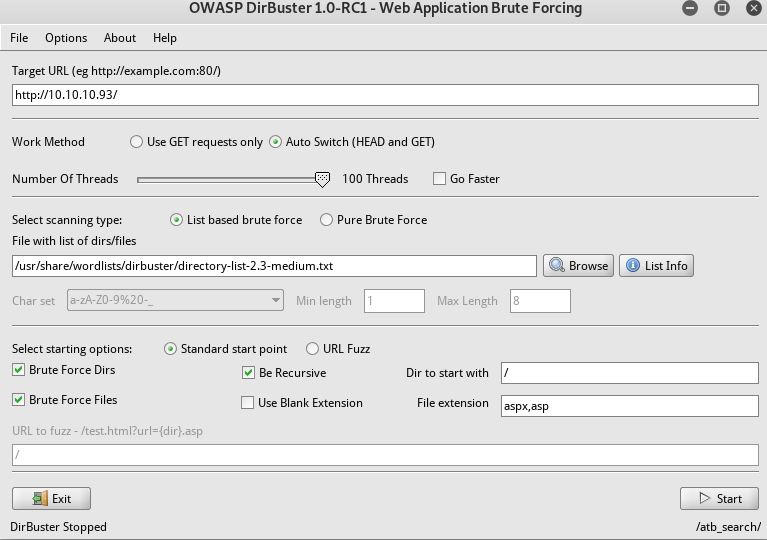Open the File menu

pos(19,38)
